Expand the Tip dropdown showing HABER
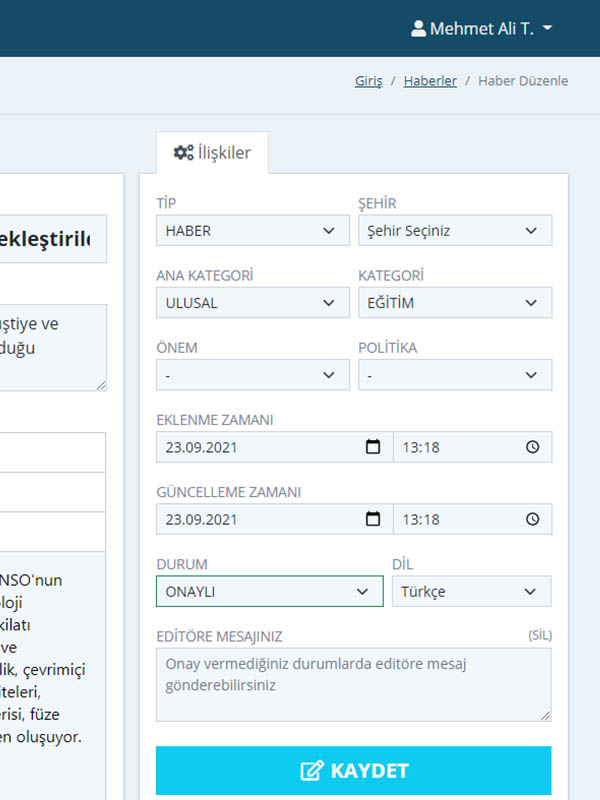 tap(253, 231)
